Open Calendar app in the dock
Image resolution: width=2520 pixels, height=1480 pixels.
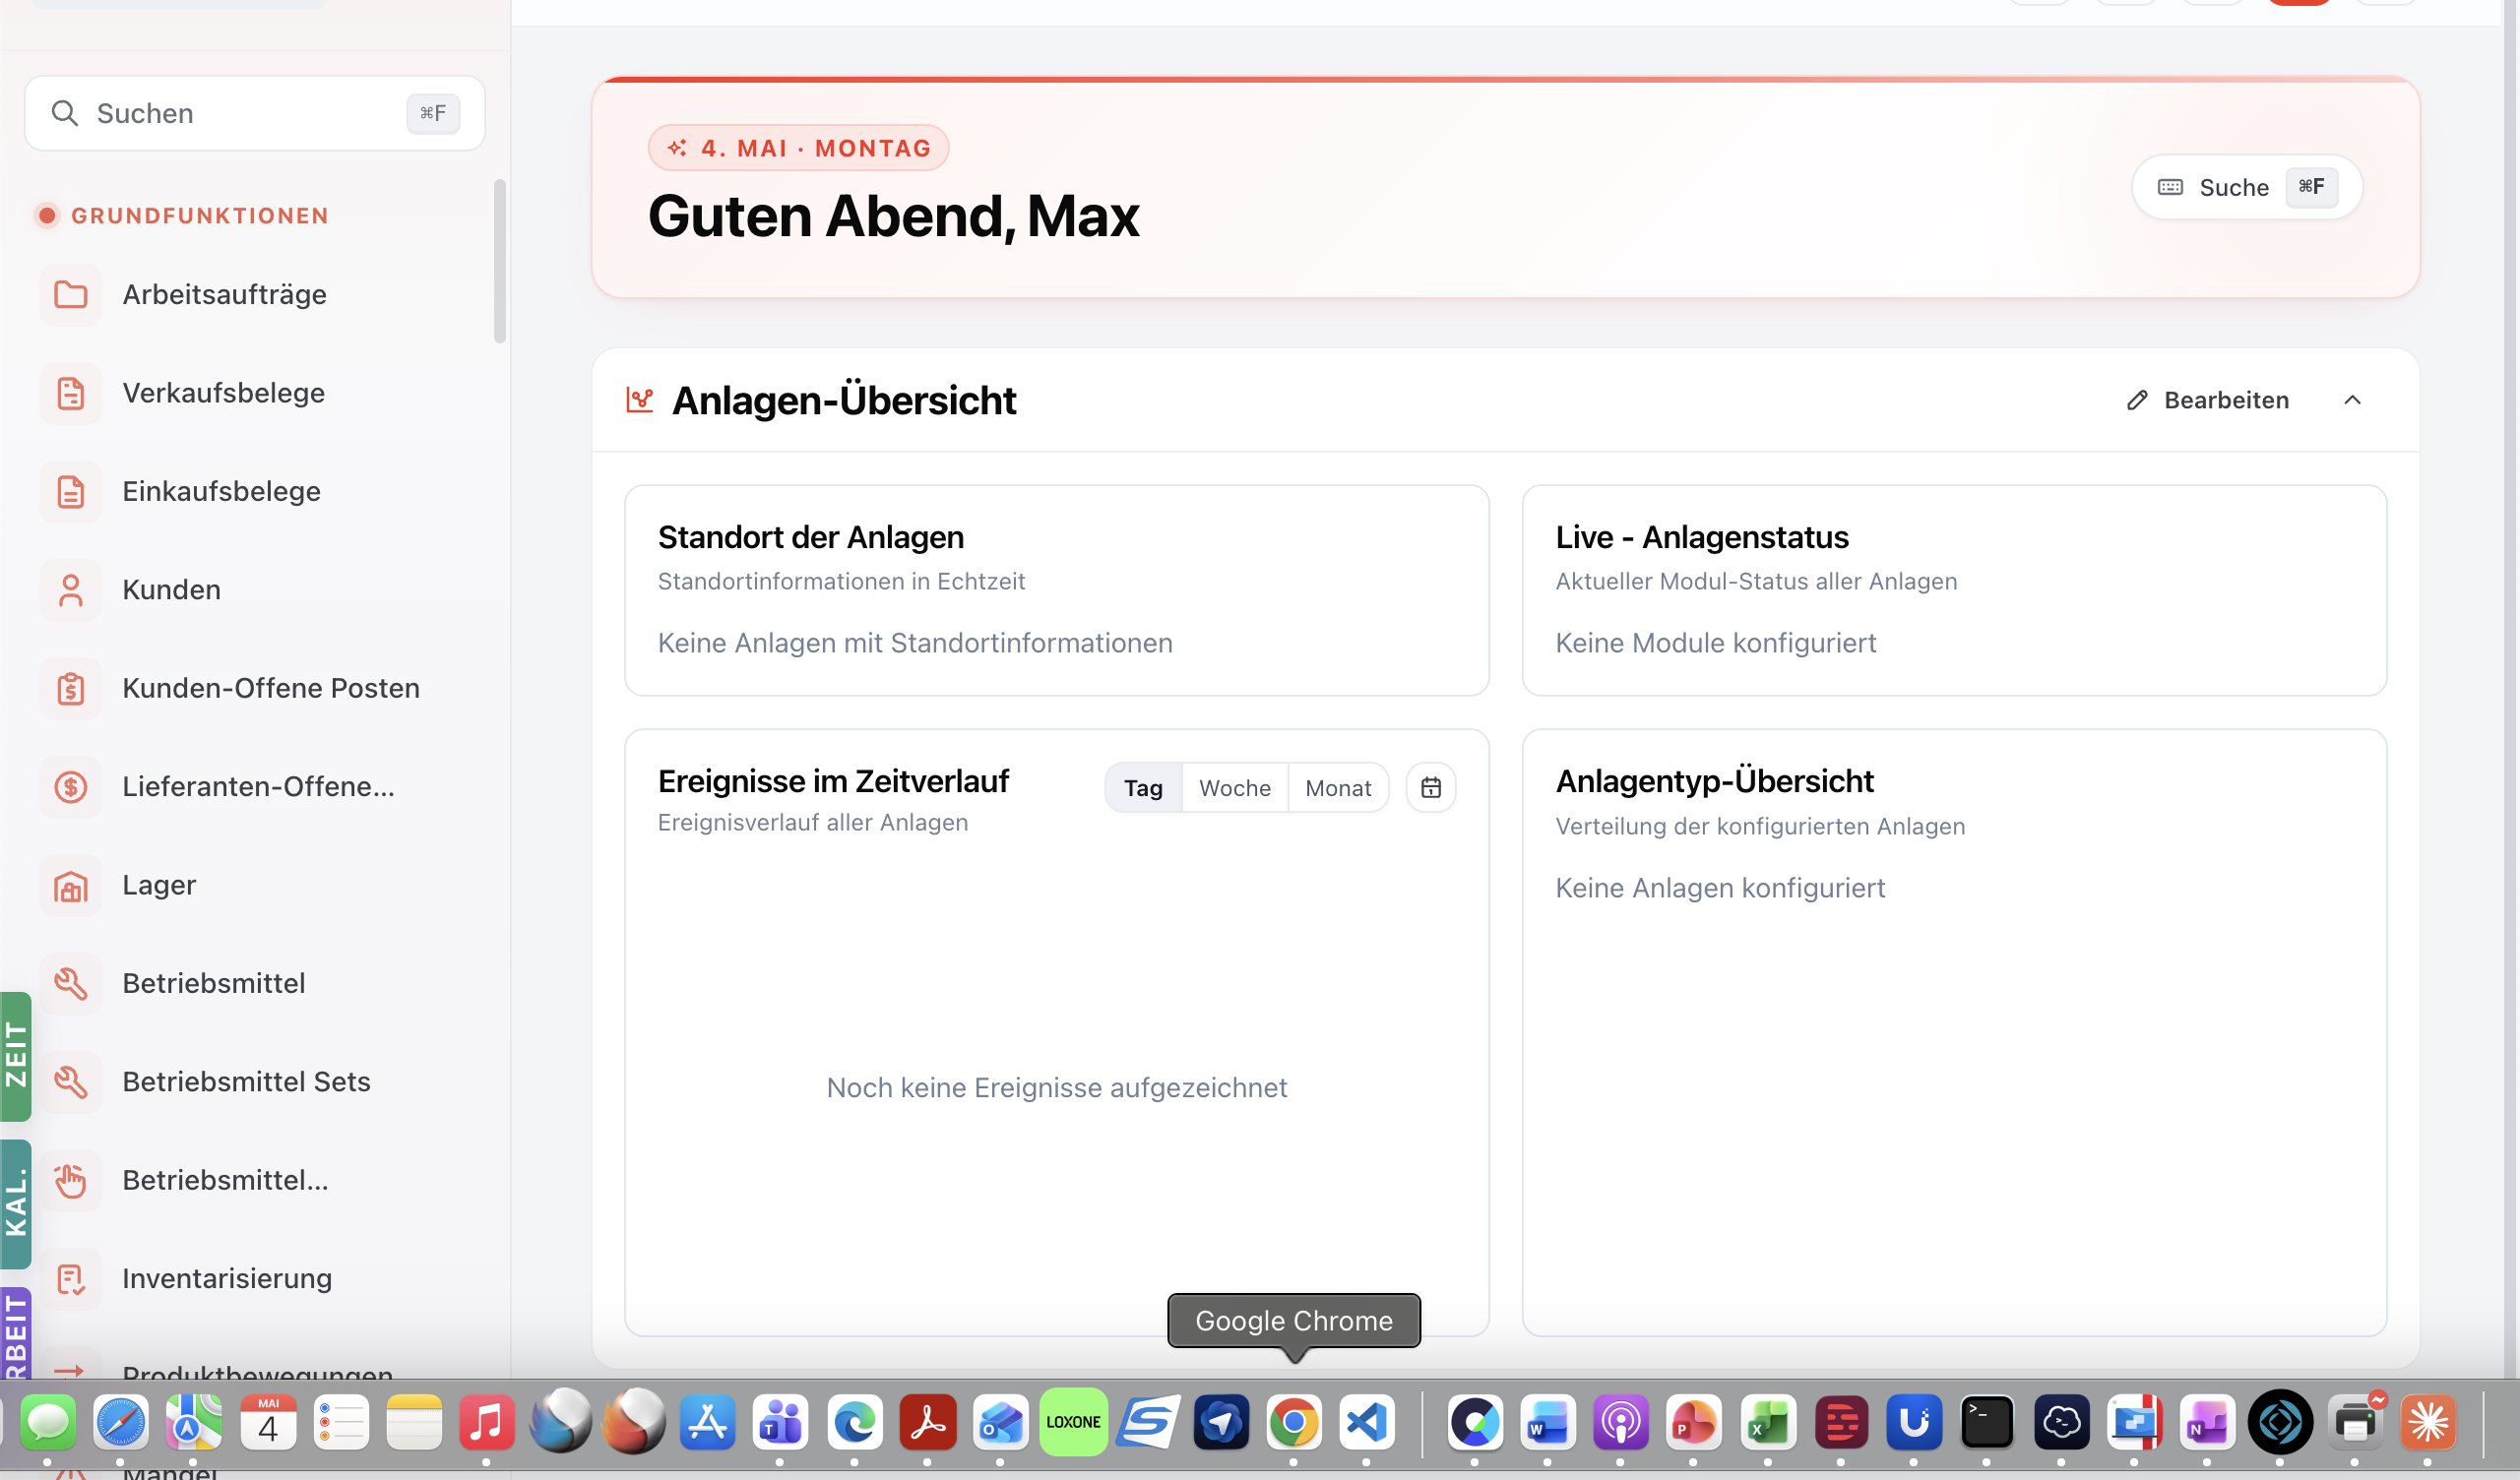(x=268, y=1422)
